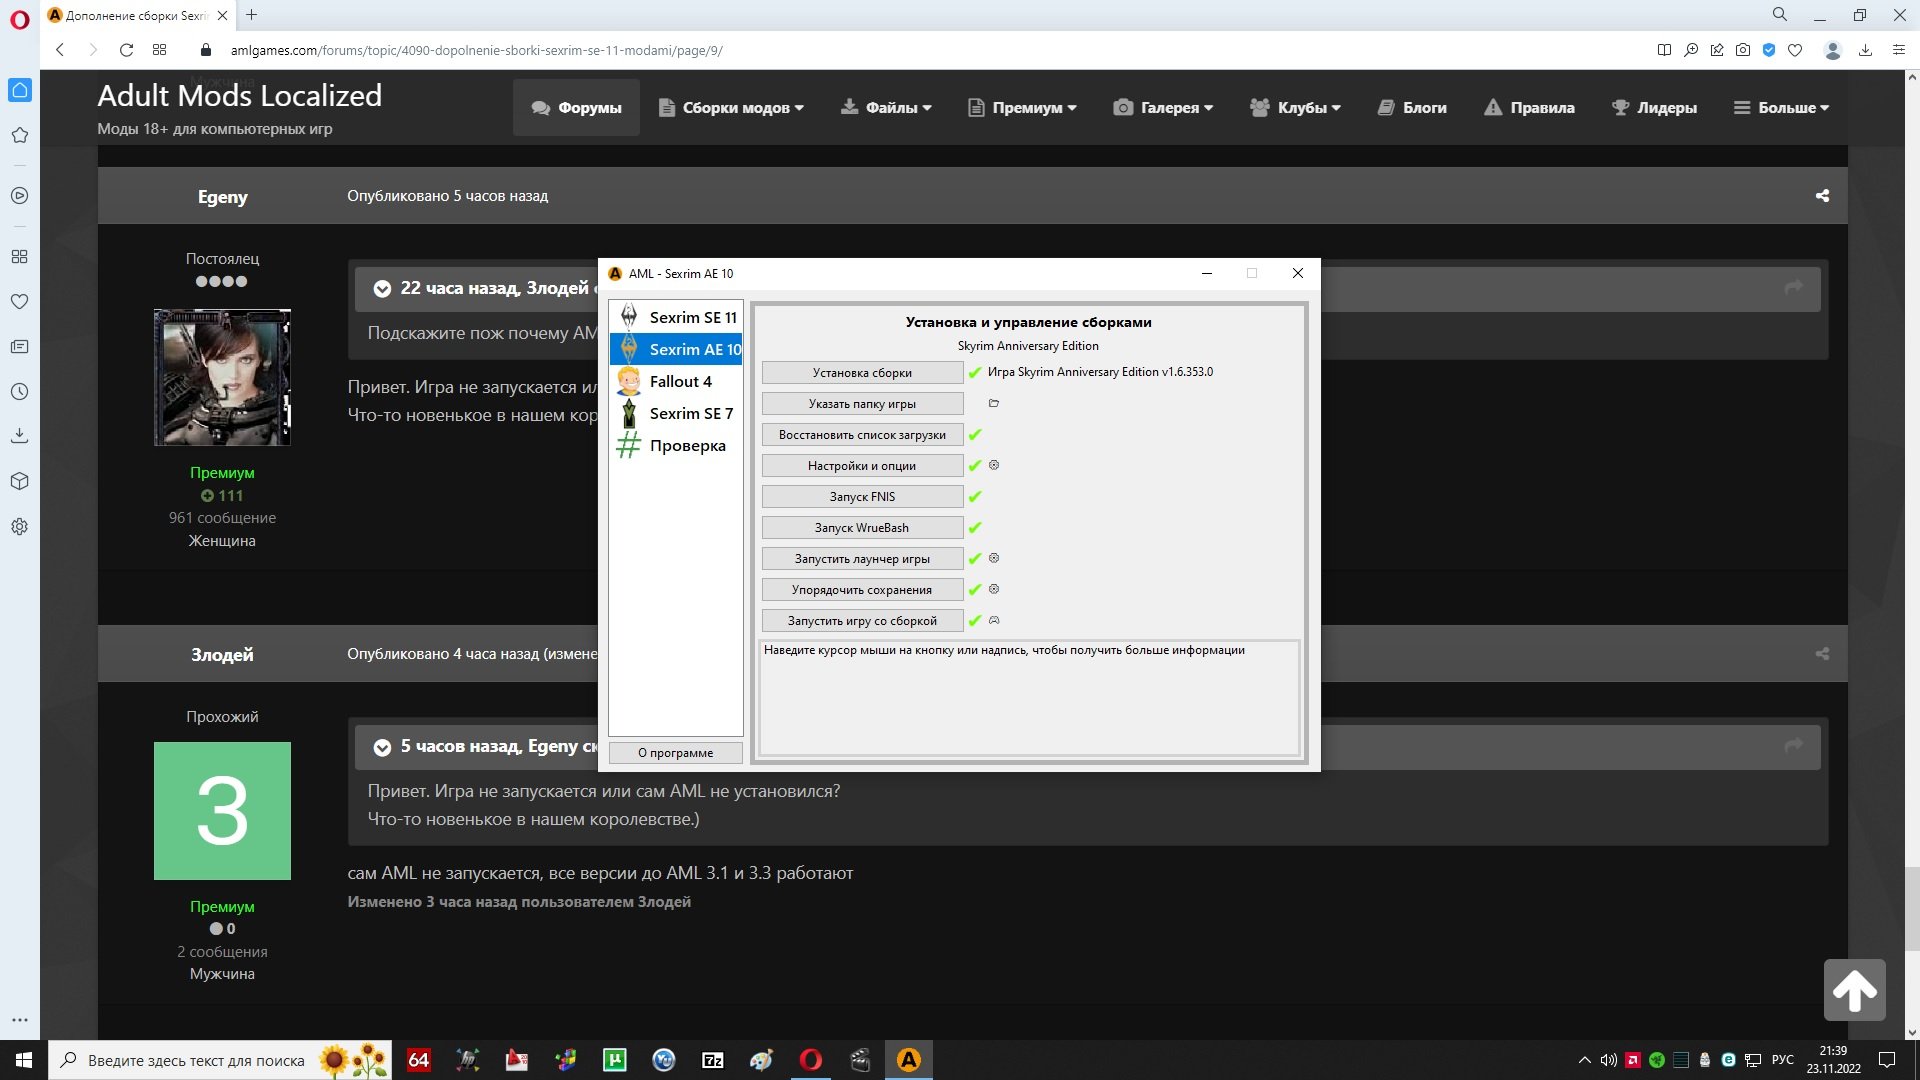Click gamepad icon beside Запустить игру со сборкой

[994, 621]
